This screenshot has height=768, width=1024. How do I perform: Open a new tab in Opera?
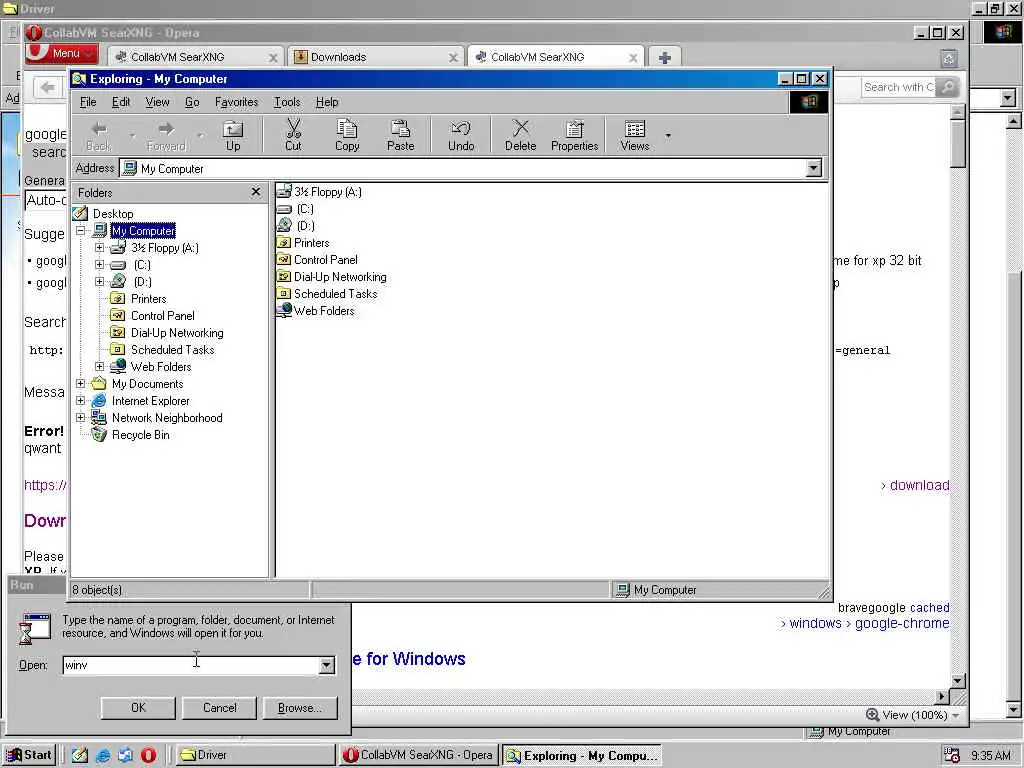coord(665,57)
